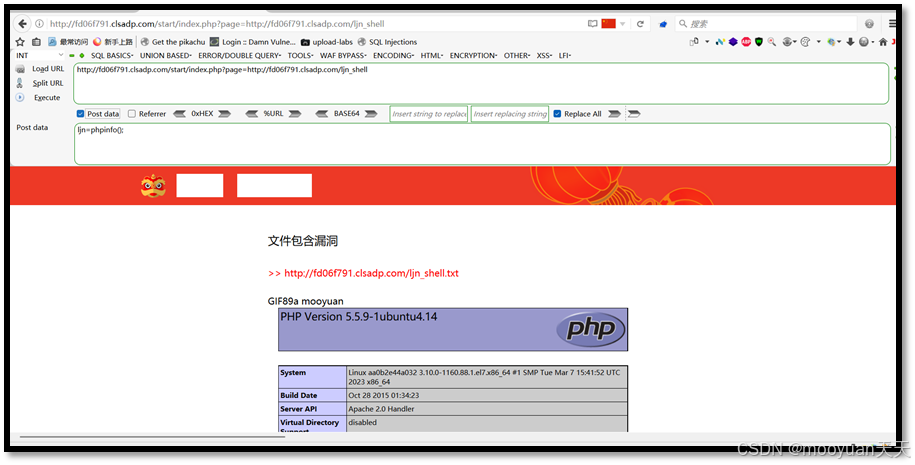Open the INT type dropdown

pos(39,55)
